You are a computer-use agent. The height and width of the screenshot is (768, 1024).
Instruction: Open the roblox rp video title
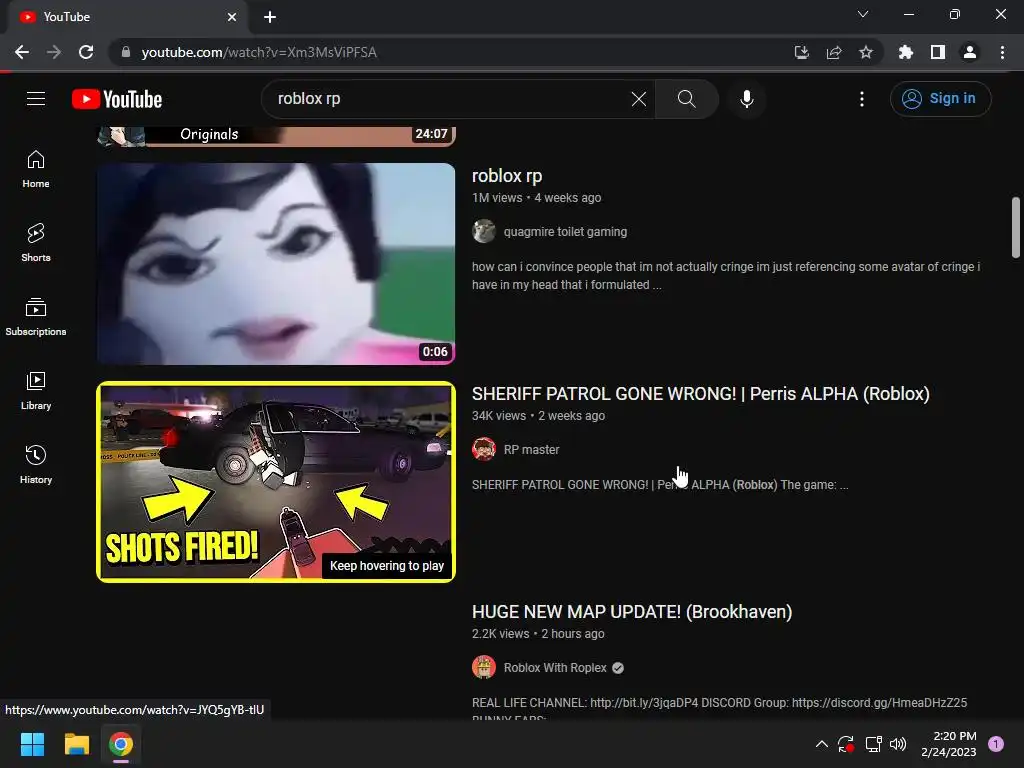[x=507, y=176]
